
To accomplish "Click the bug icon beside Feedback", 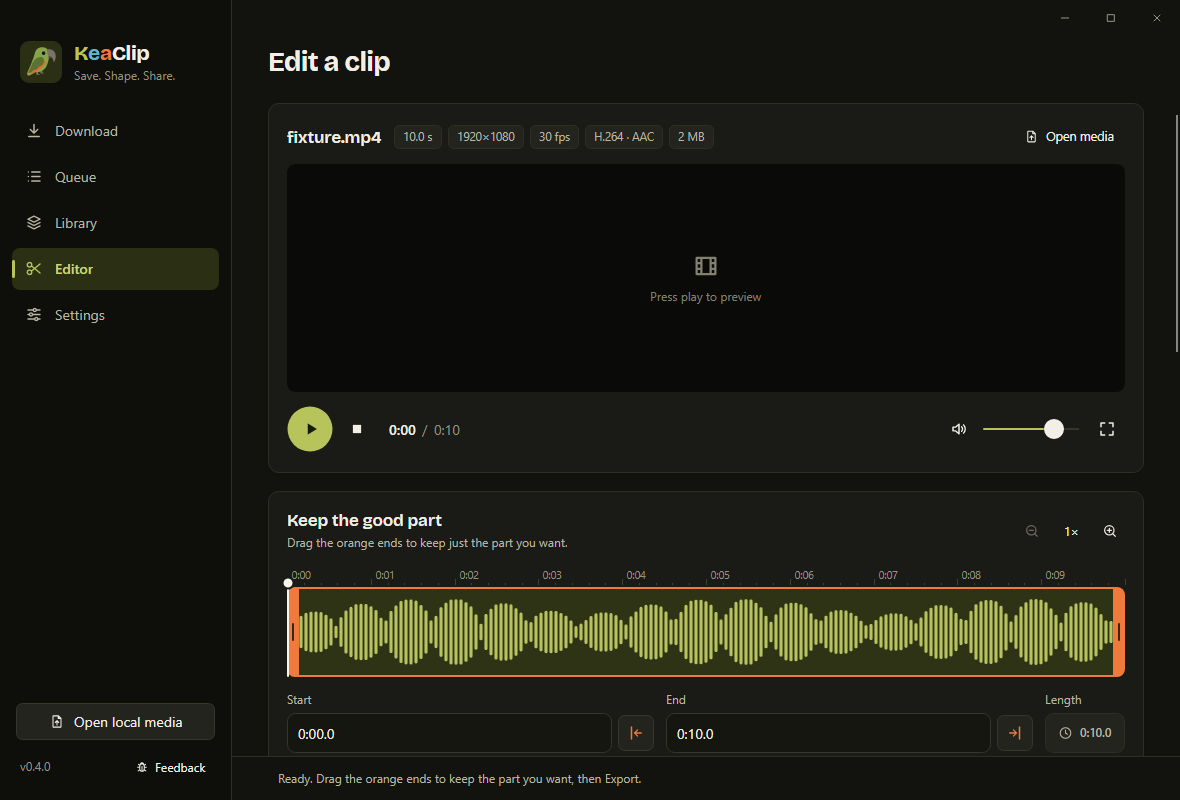I will point(142,768).
